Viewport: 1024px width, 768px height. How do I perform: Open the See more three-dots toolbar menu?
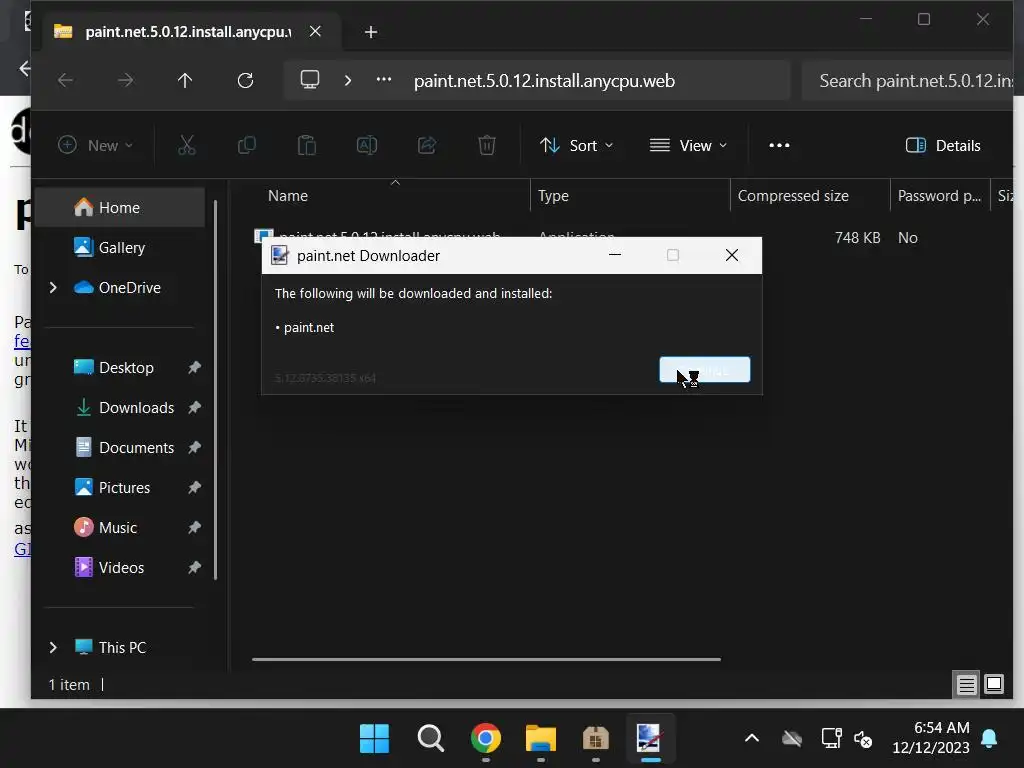click(x=779, y=145)
